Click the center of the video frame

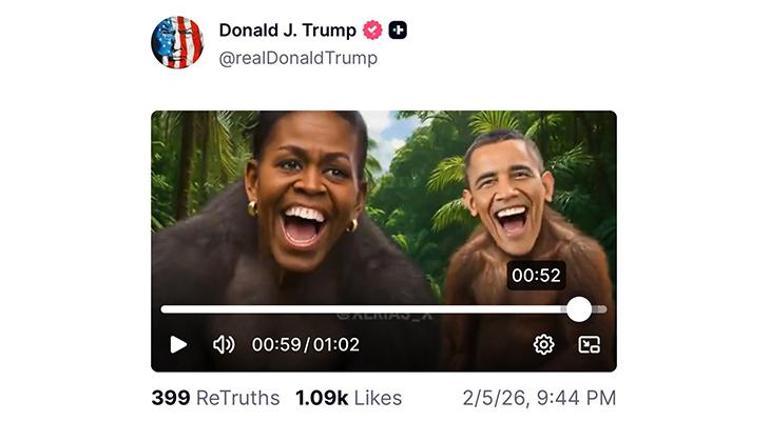384,240
